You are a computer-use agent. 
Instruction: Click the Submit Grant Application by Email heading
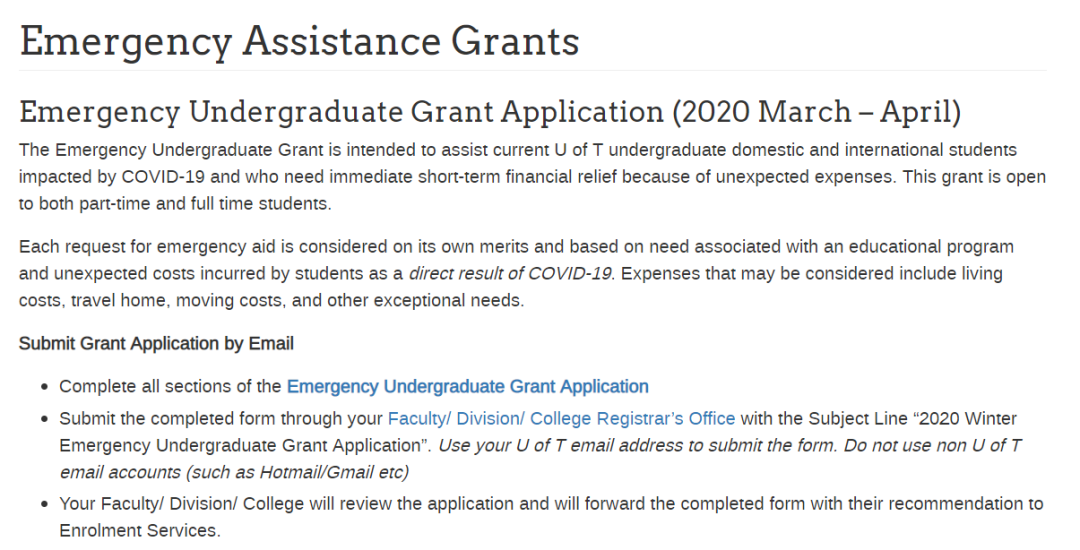(156, 343)
